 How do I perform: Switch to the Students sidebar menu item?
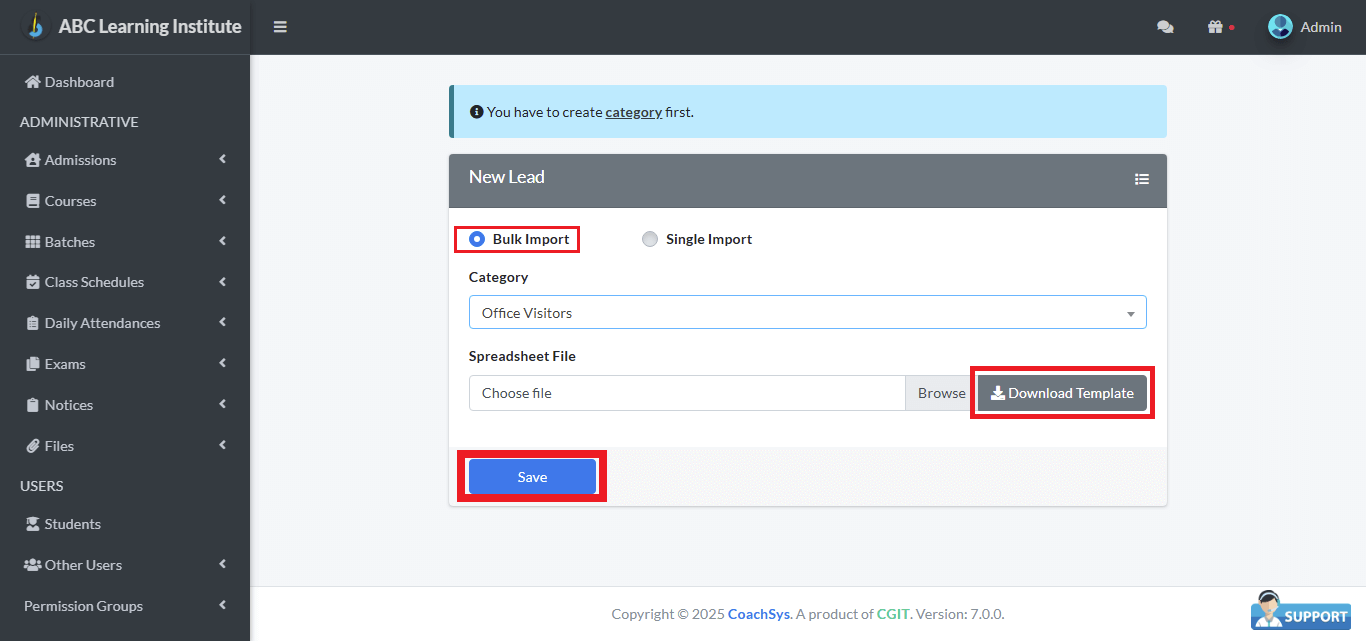(x=72, y=523)
